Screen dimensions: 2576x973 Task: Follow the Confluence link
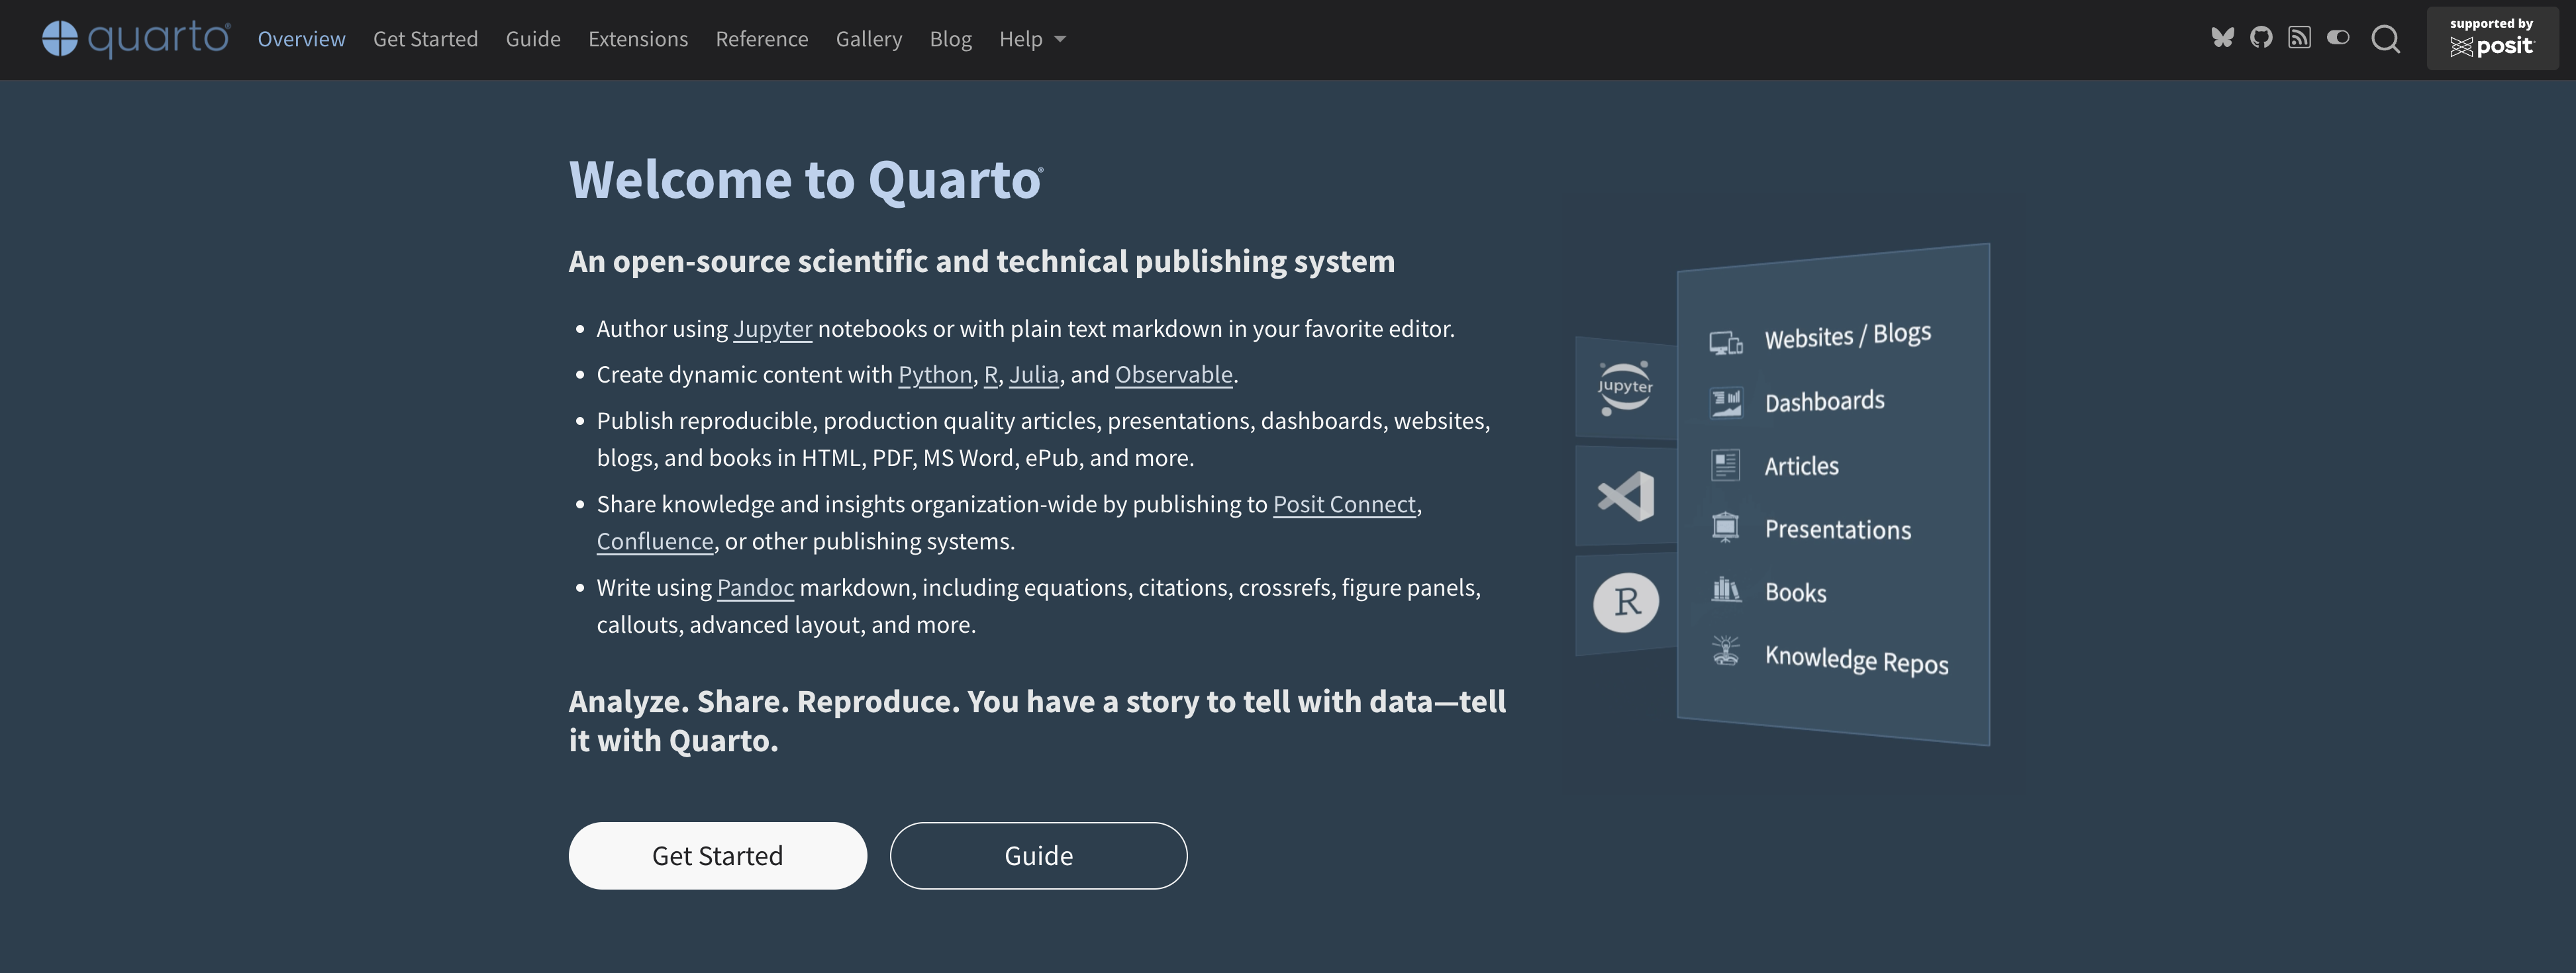pos(655,541)
